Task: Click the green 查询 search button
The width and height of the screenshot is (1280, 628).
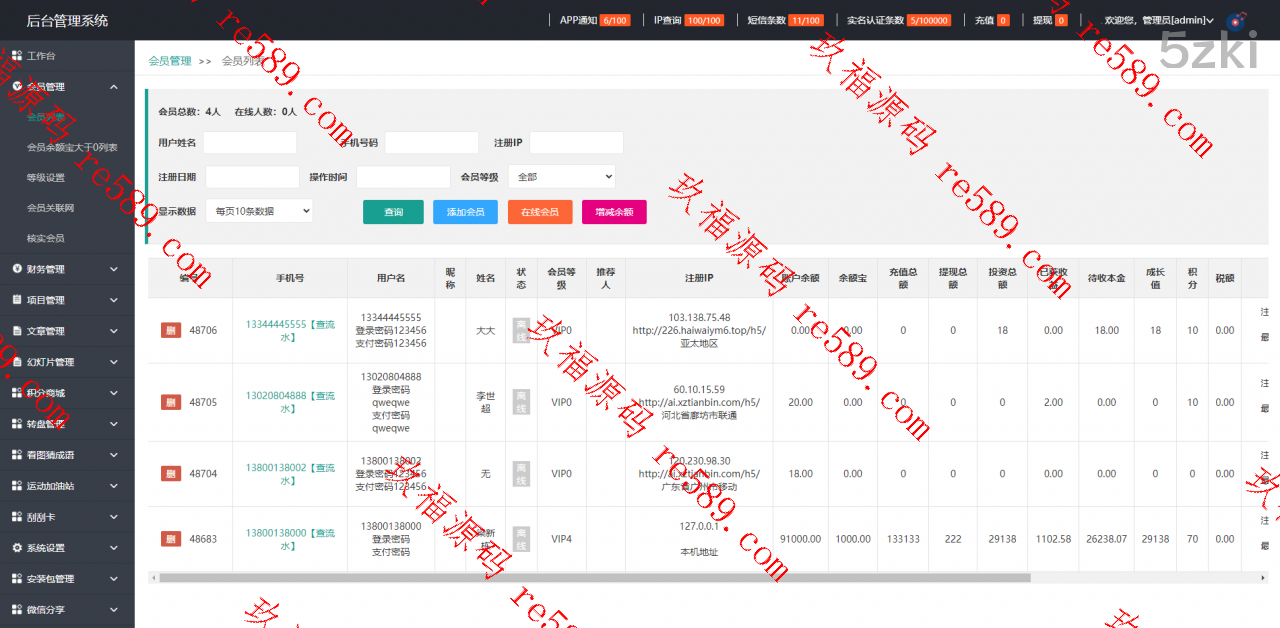Action: pyautogui.click(x=393, y=212)
